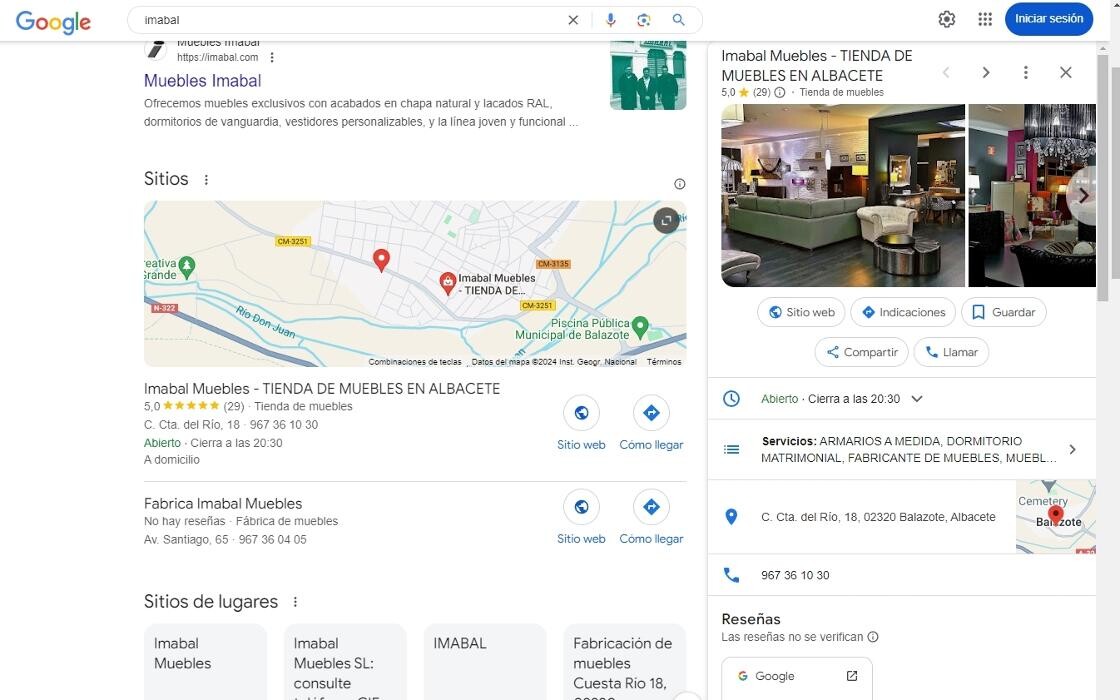
Task: Open Sitios section options menu
Action: point(206,180)
